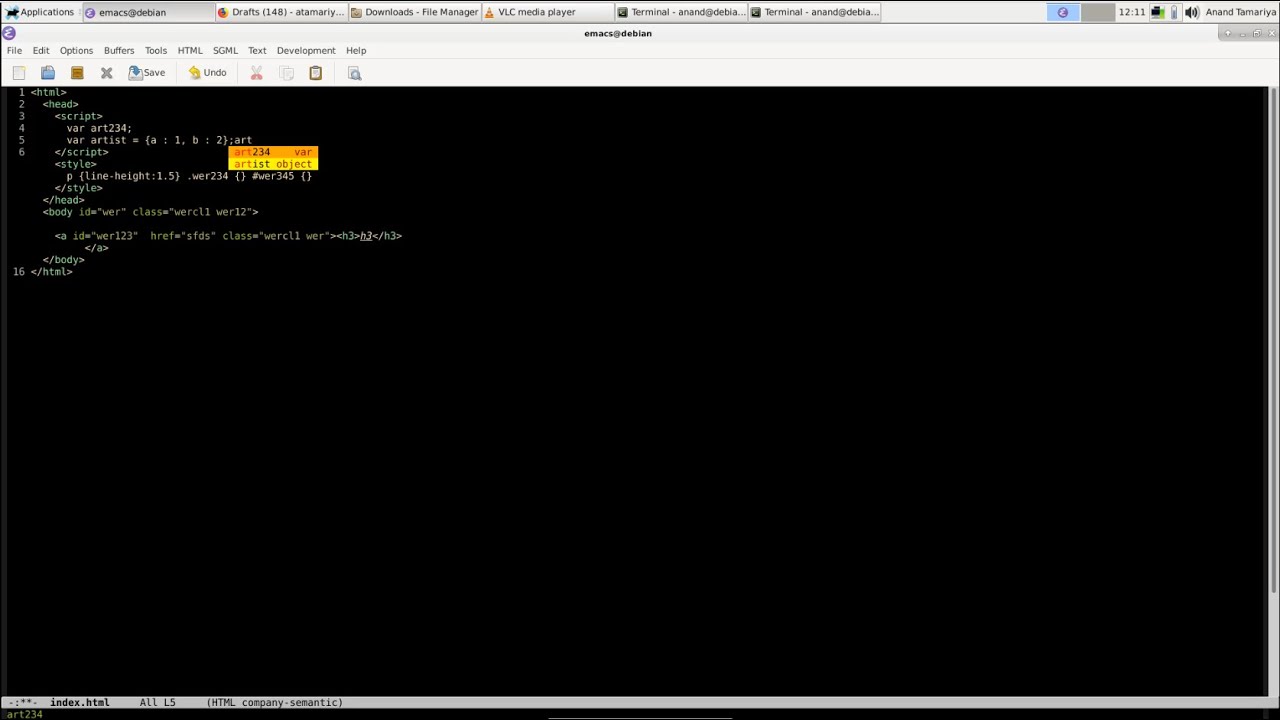
Task: Click the 'var art234;' line
Action: coord(99,128)
